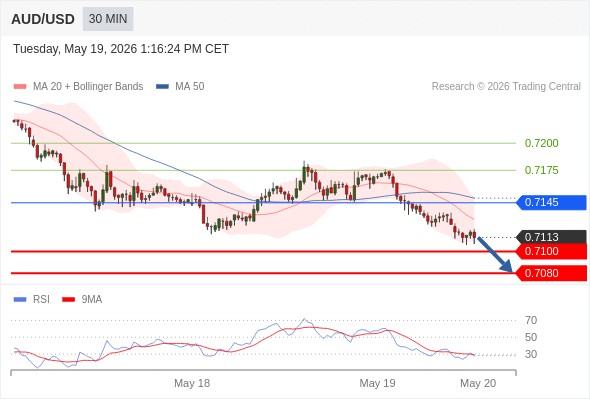The image size is (590, 400).
Task: Click the red 0.7080 target price tag
Action: coord(551,273)
